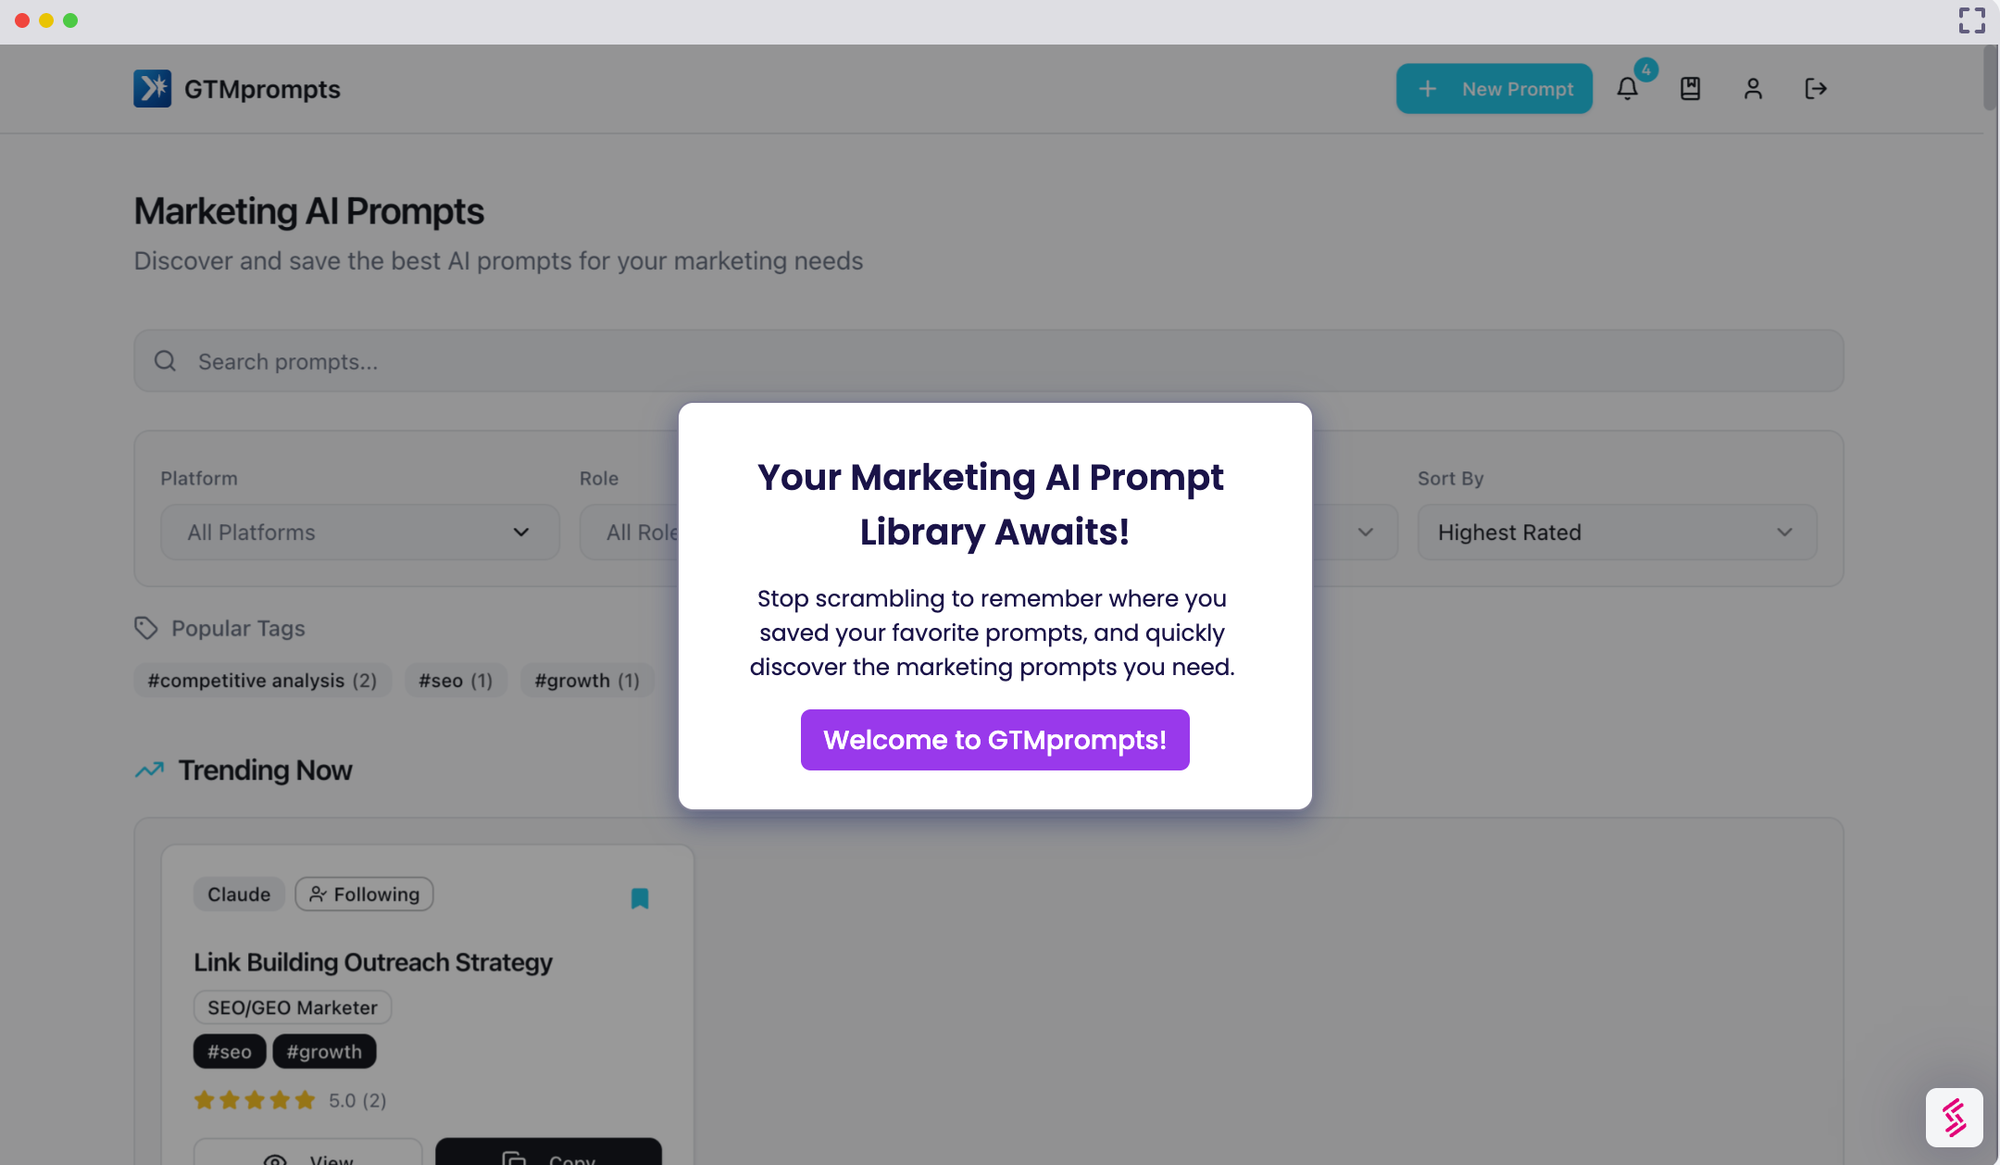Click the pink widget icon bottom-right
2000x1165 pixels.
click(1954, 1117)
